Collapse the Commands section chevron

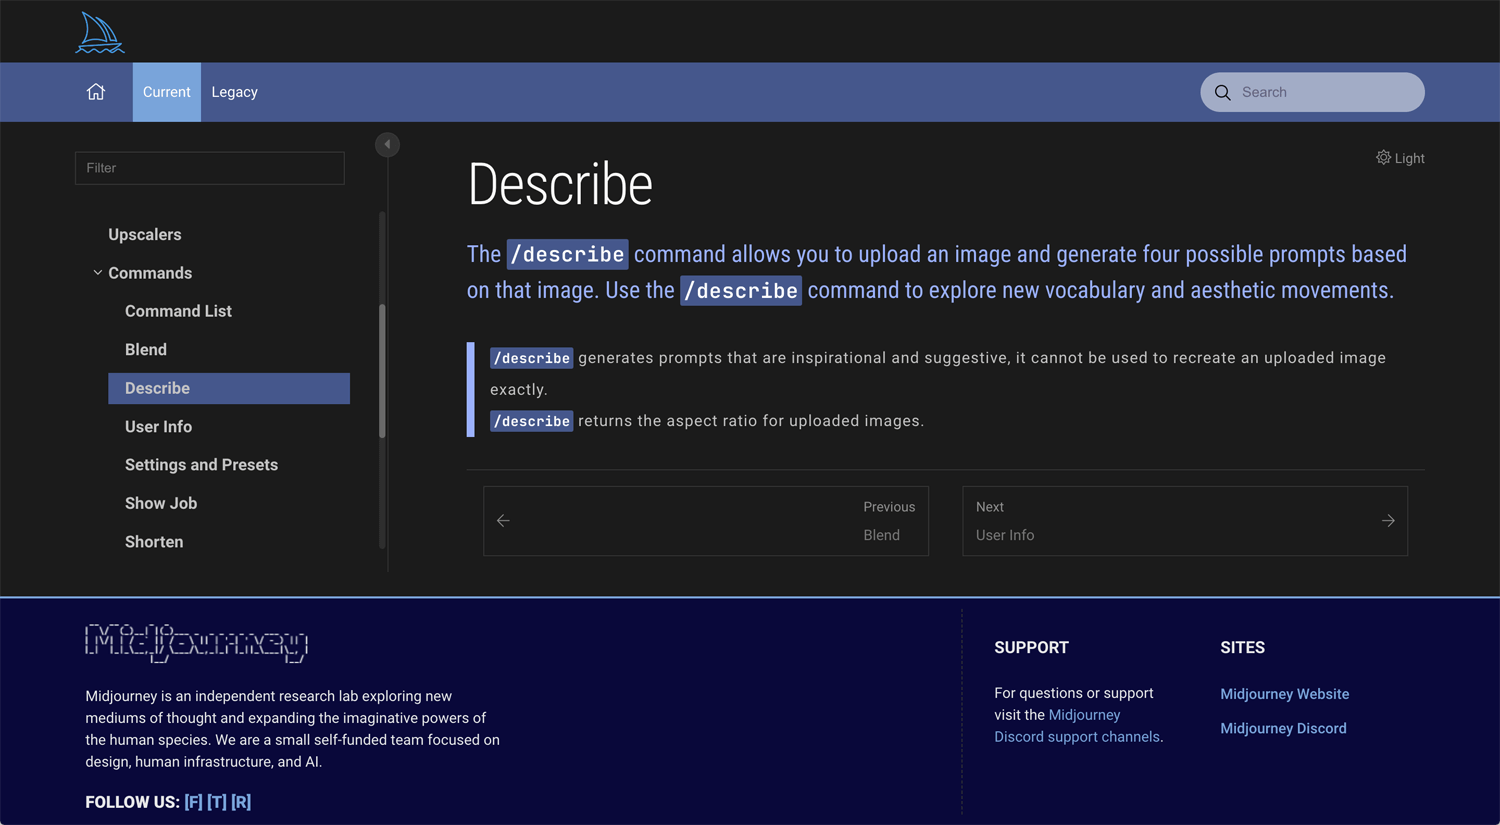point(97,273)
